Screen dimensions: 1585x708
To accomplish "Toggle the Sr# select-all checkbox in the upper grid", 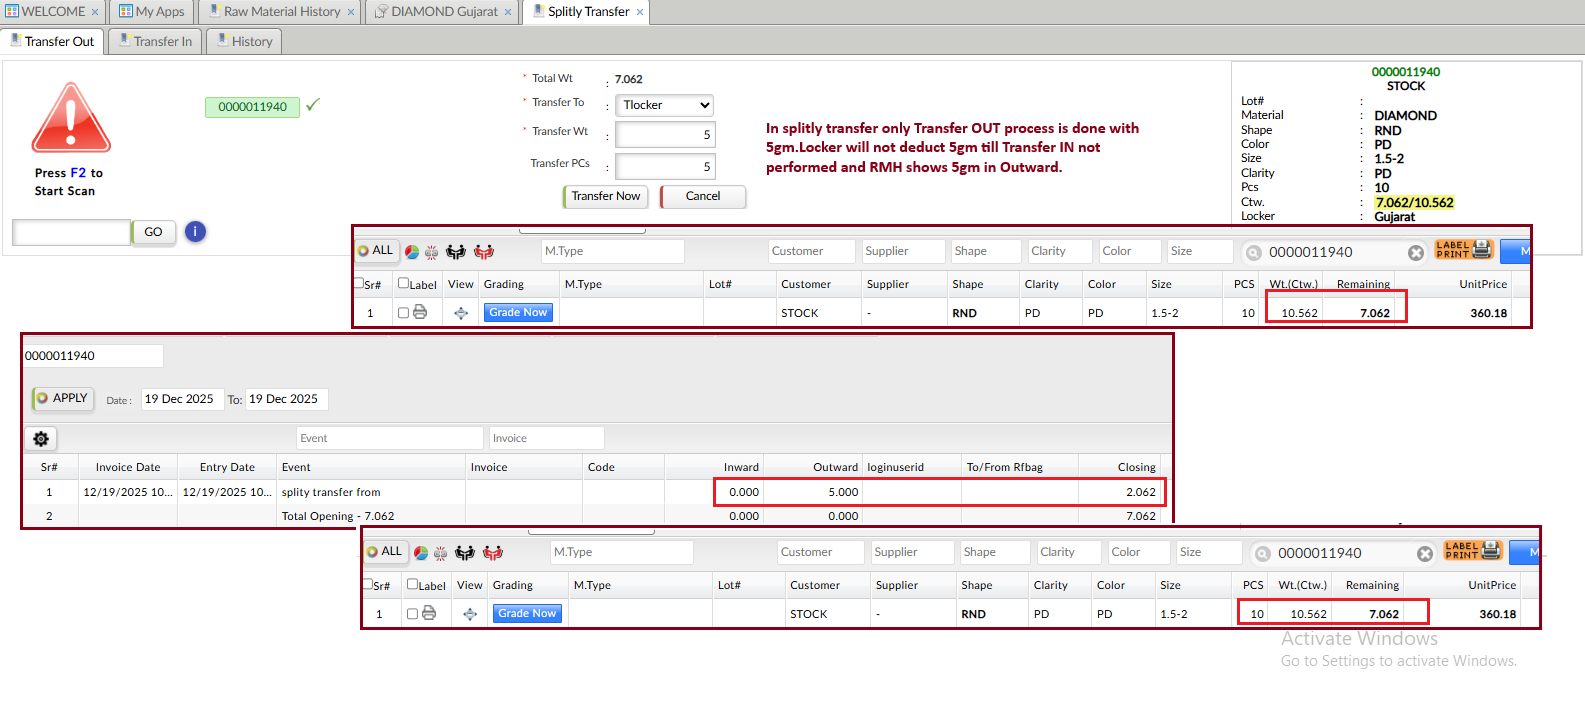I will (359, 284).
